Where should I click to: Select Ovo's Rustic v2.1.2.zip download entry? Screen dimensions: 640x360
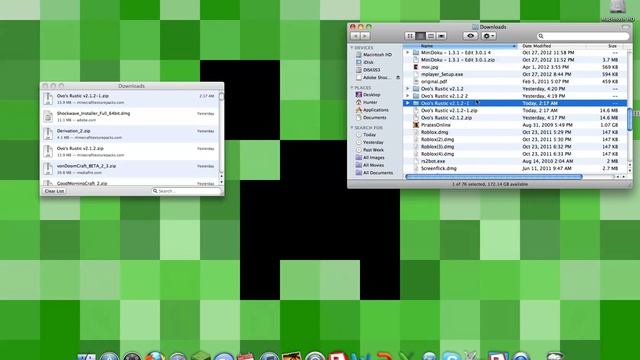(130, 151)
